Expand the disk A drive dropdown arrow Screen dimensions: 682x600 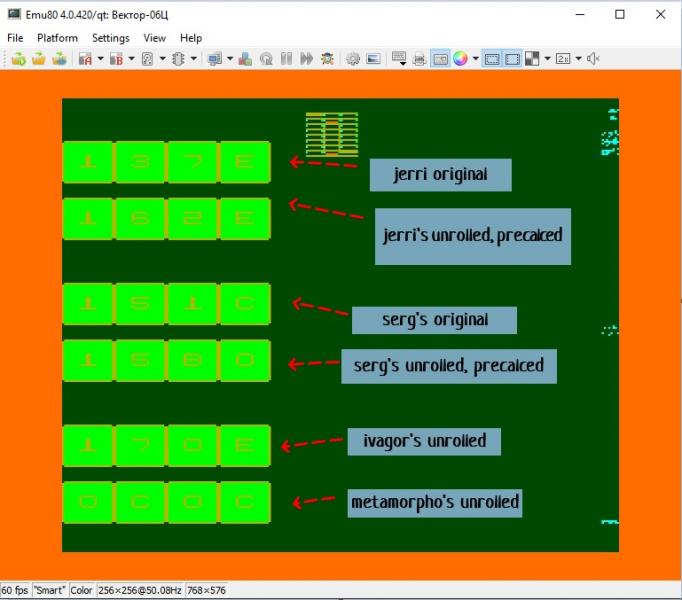(x=100, y=59)
